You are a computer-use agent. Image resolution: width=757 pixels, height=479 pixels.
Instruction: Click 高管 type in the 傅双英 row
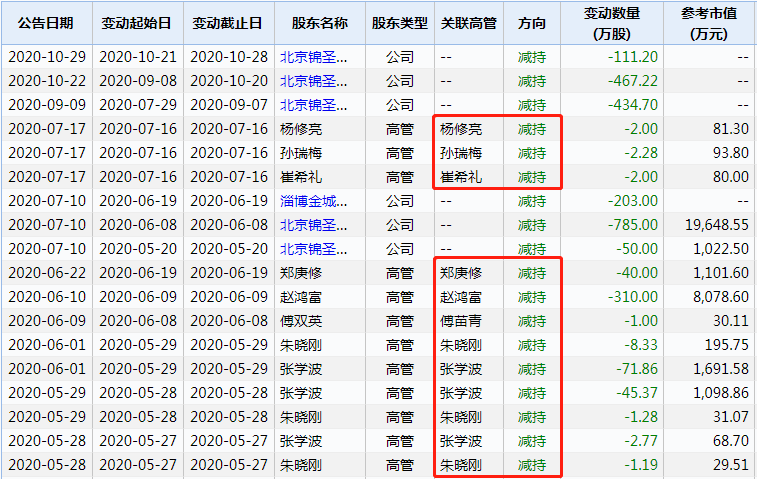[x=400, y=321]
